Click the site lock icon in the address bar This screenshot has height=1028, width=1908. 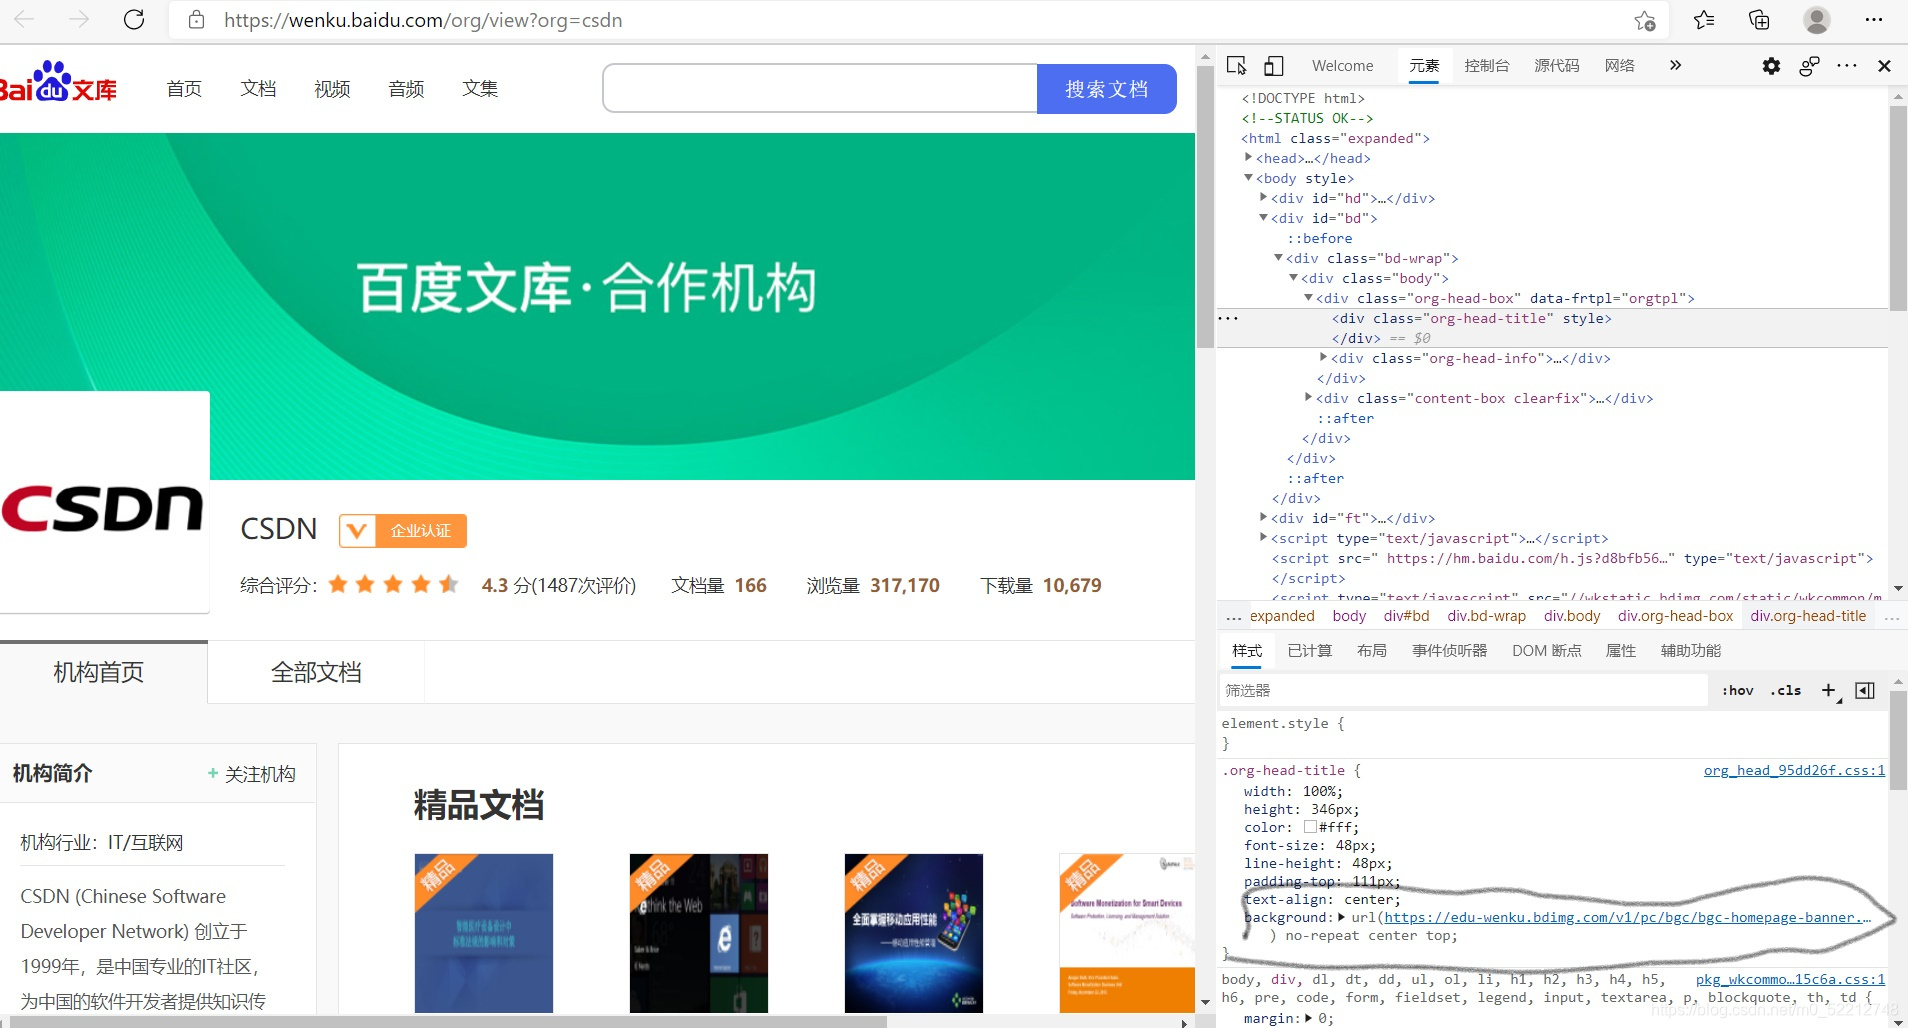(x=197, y=20)
